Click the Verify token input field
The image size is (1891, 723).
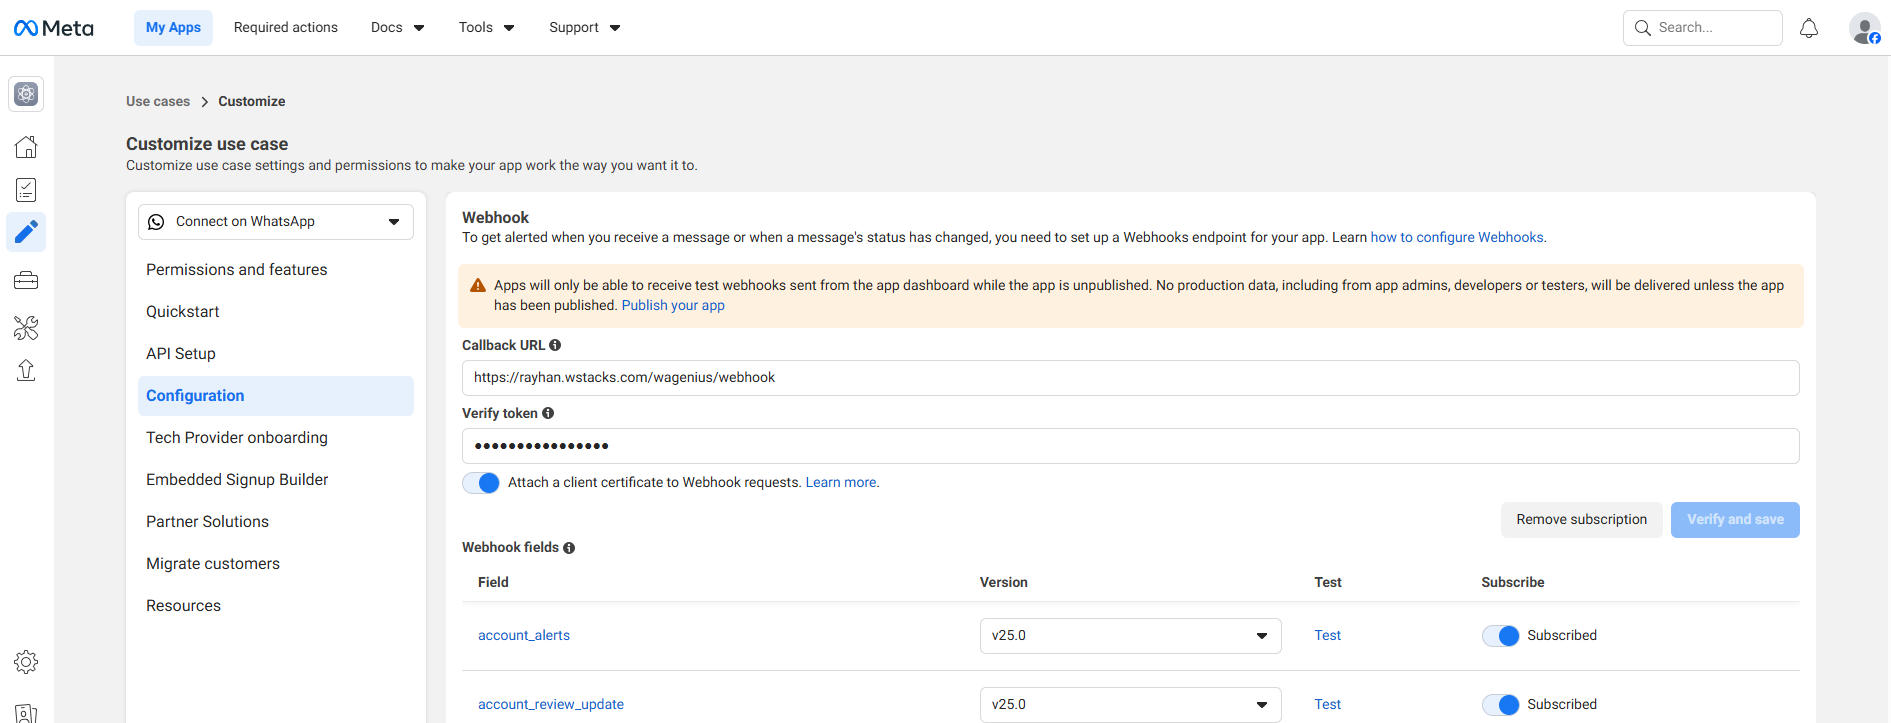point(1130,446)
